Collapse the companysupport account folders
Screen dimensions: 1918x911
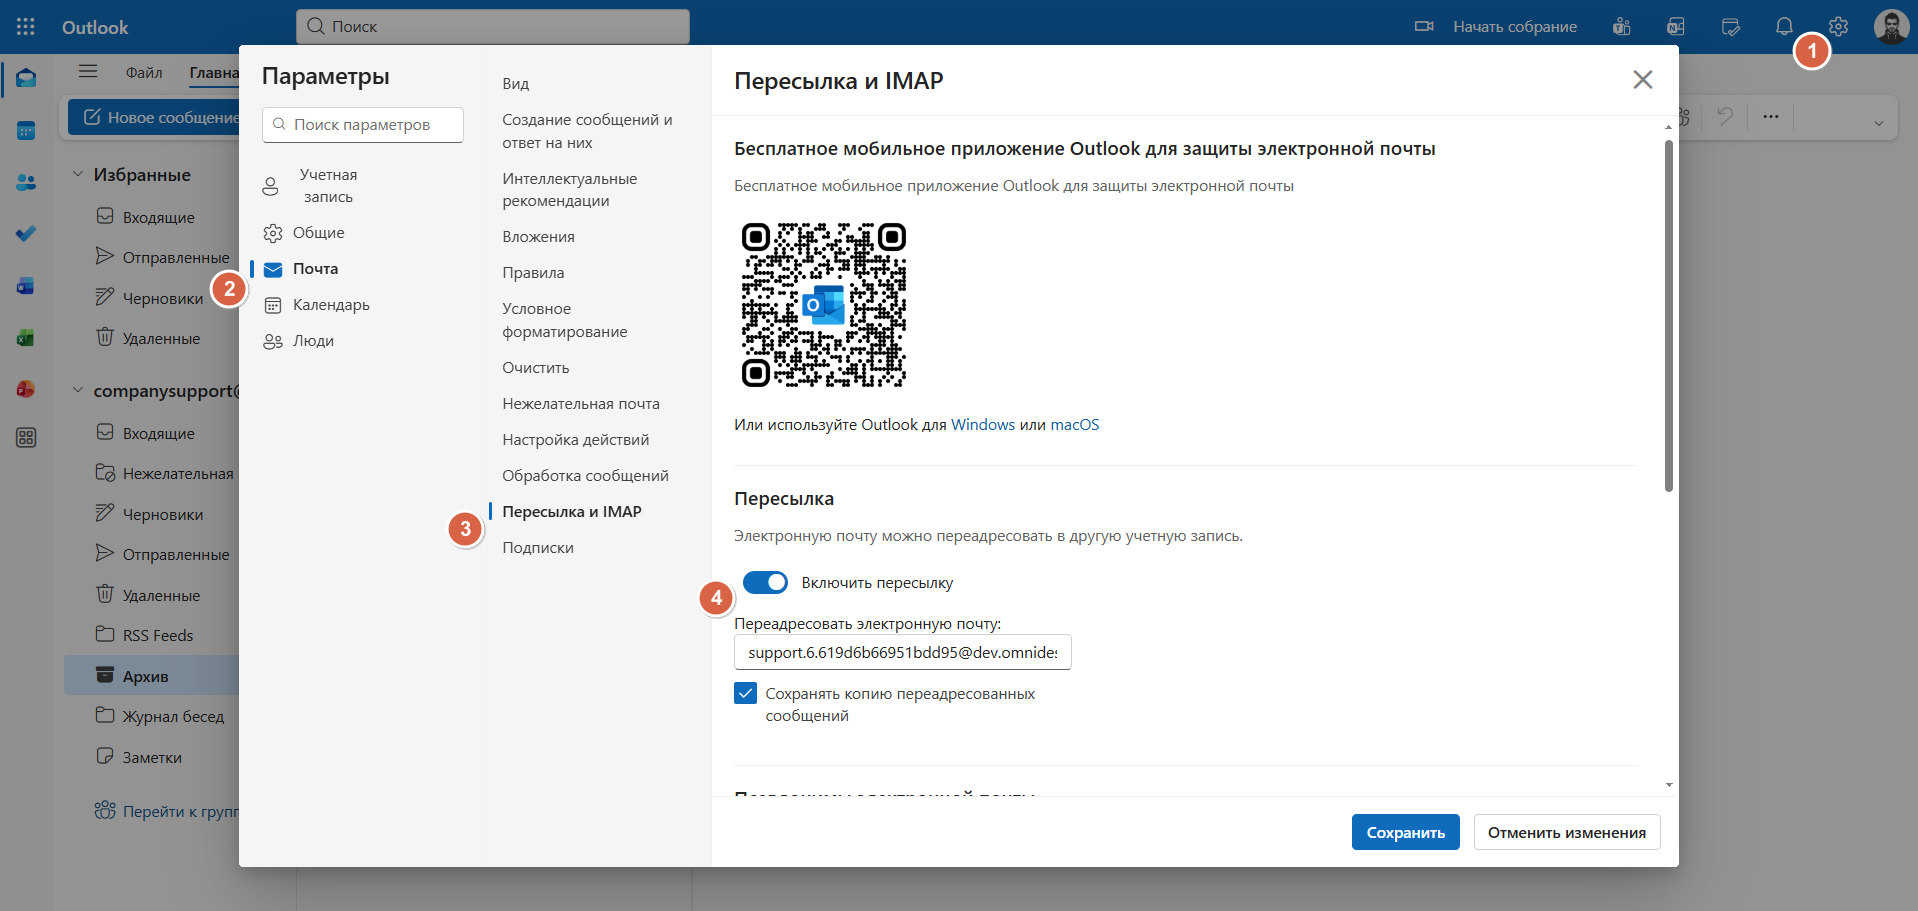pyautogui.click(x=78, y=390)
